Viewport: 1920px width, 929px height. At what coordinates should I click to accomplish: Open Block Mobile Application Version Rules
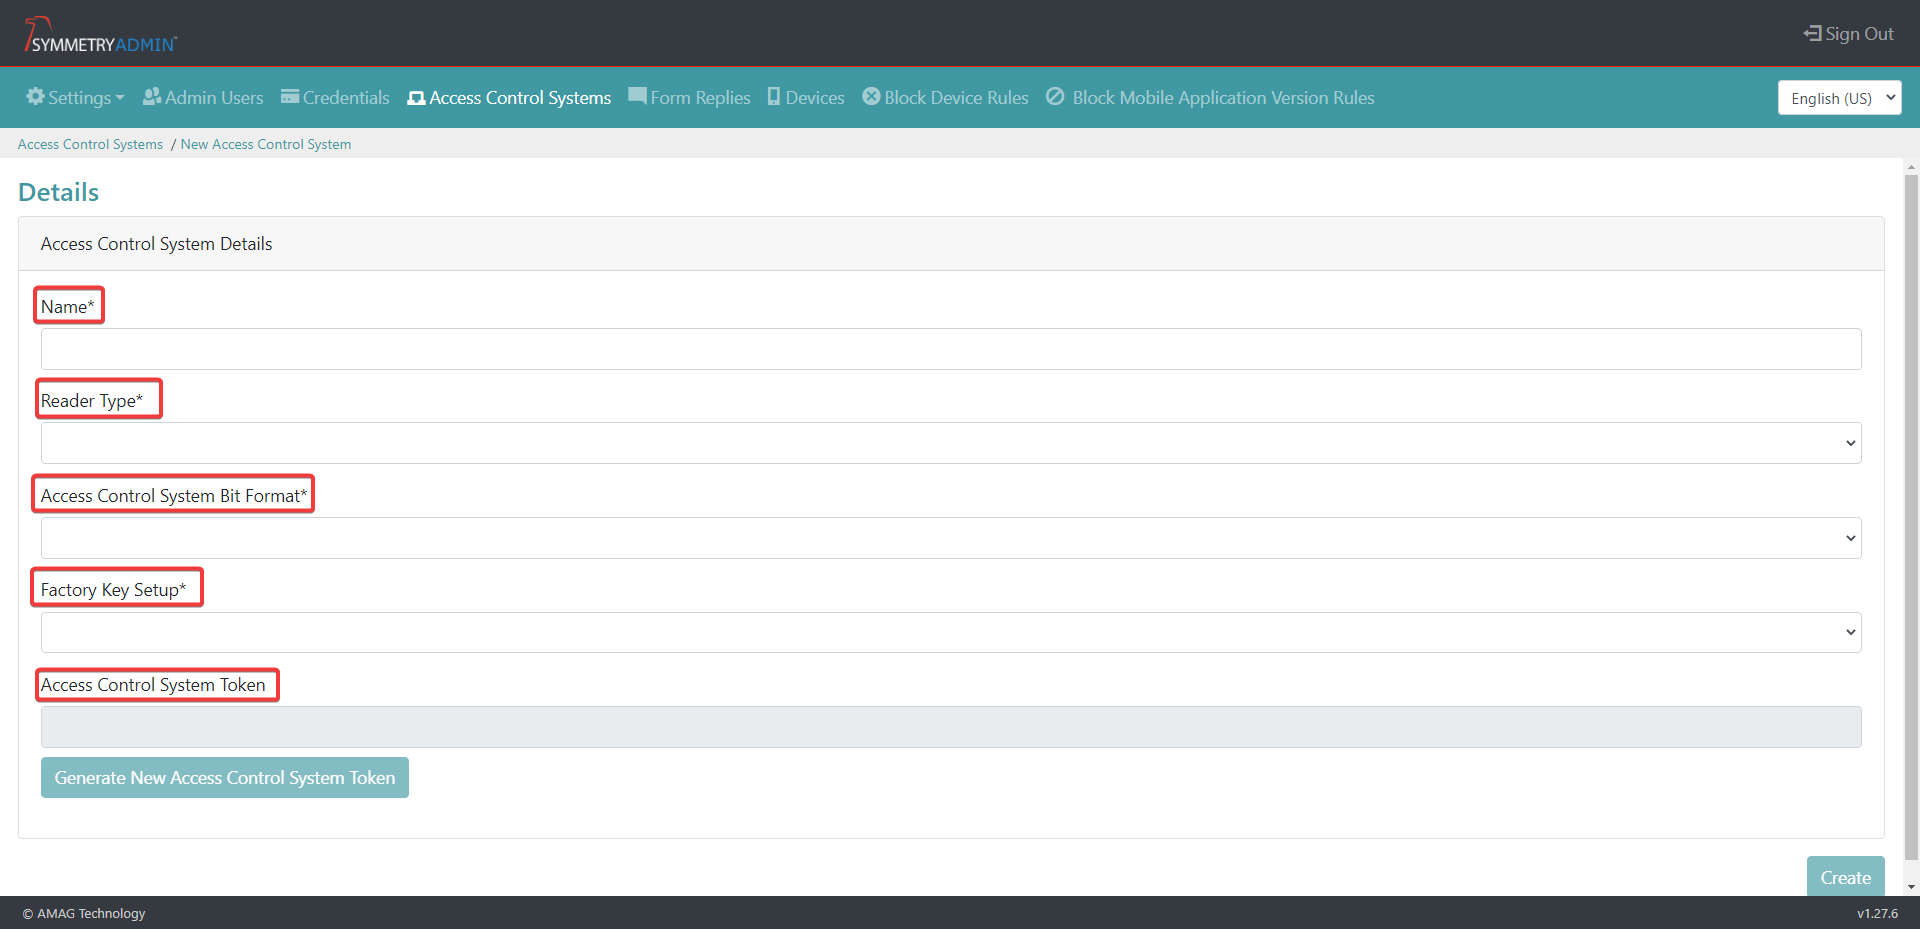pyautogui.click(x=1210, y=97)
